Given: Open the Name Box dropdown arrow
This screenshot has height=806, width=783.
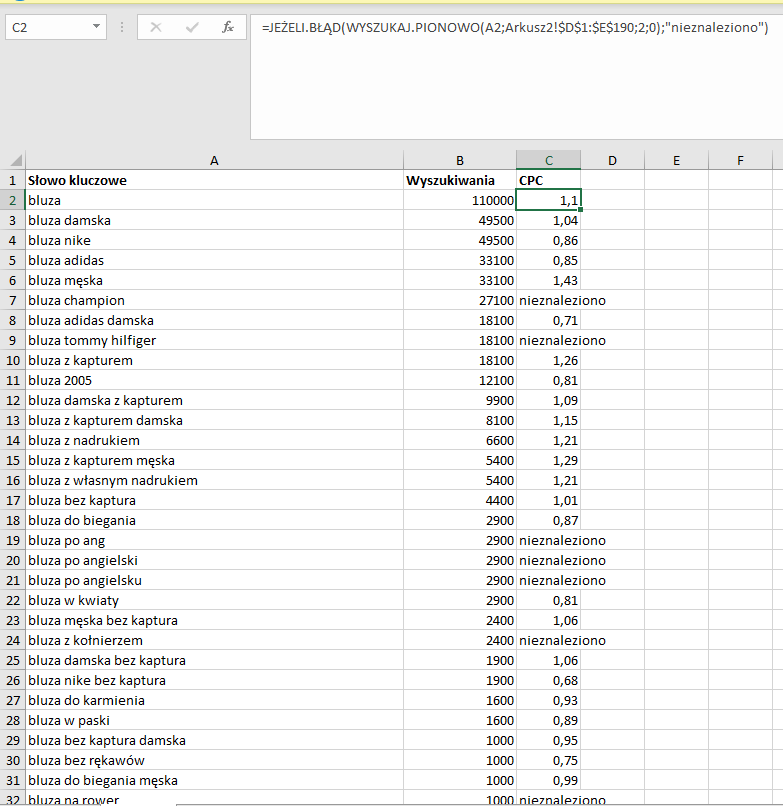Looking at the screenshot, I should coord(96,27).
